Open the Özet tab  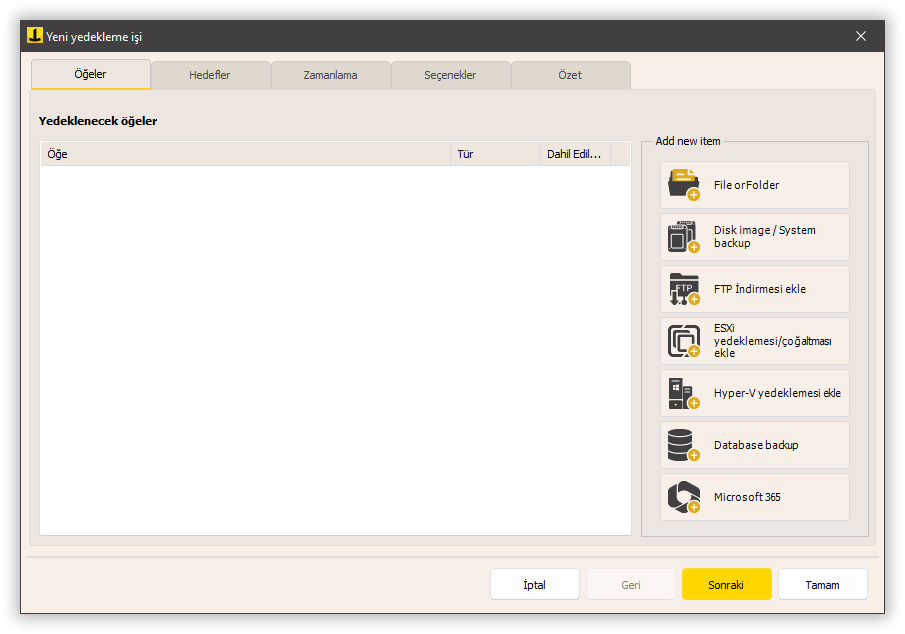[x=570, y=75]
